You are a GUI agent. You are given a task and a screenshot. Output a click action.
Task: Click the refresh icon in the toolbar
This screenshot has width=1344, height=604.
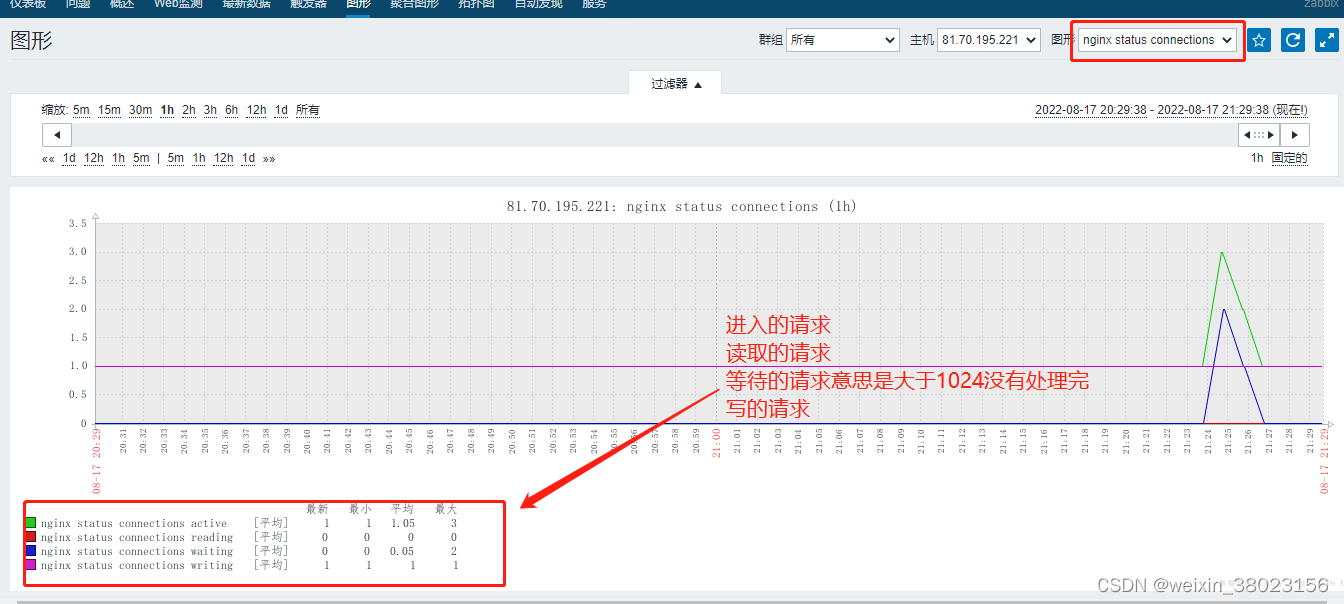[x=1292, y=40]
